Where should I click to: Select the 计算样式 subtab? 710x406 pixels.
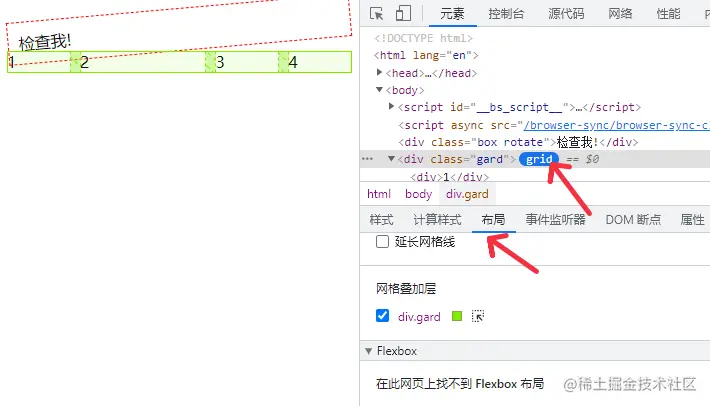pos(437,220)
